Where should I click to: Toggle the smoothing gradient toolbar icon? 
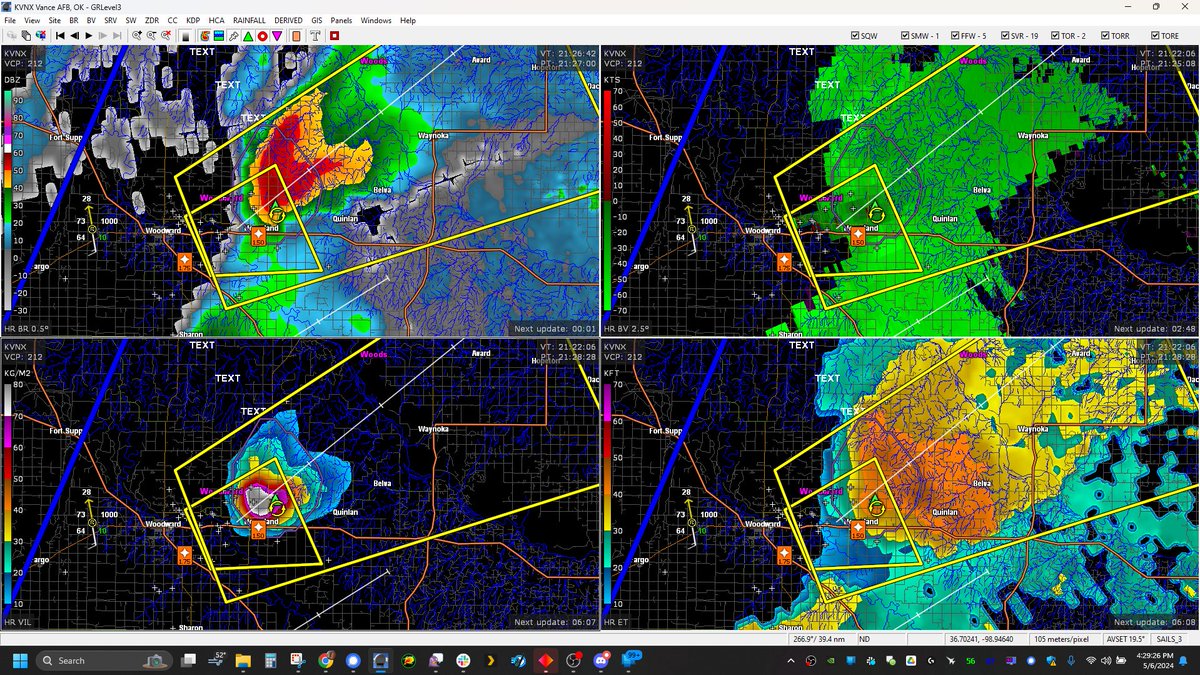(x=186, y=36)
